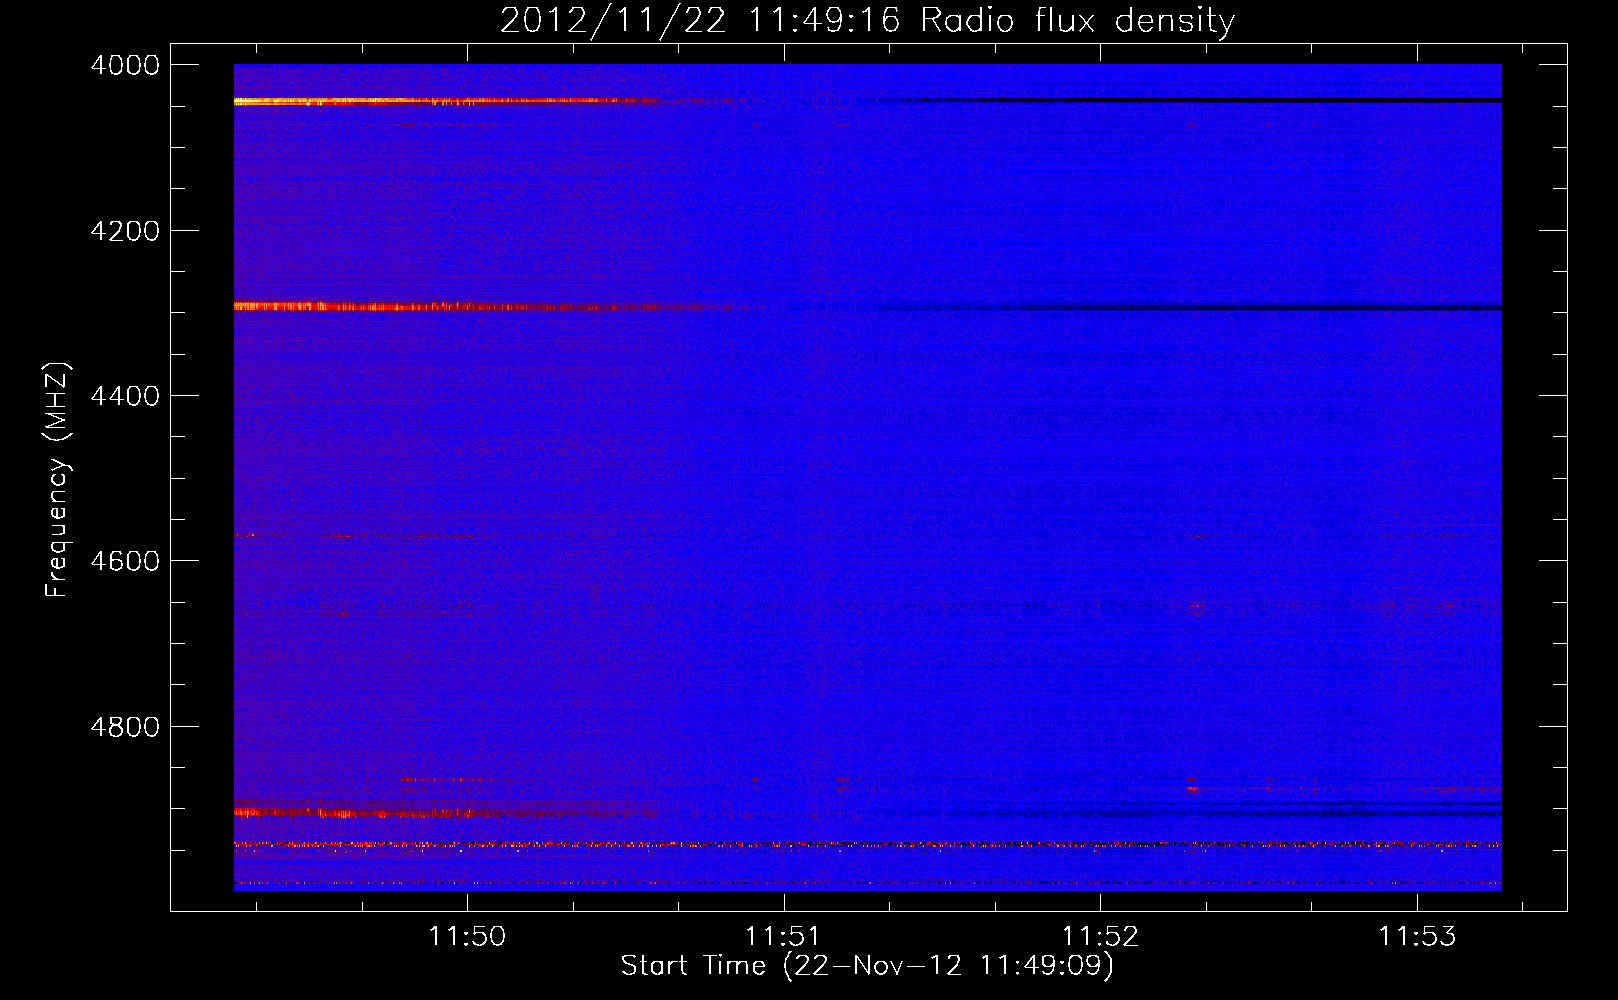Select the 4200 frequency tick label
Image resolution: width=1618 pixels, height=1000 pixels.
coord(125,231)
